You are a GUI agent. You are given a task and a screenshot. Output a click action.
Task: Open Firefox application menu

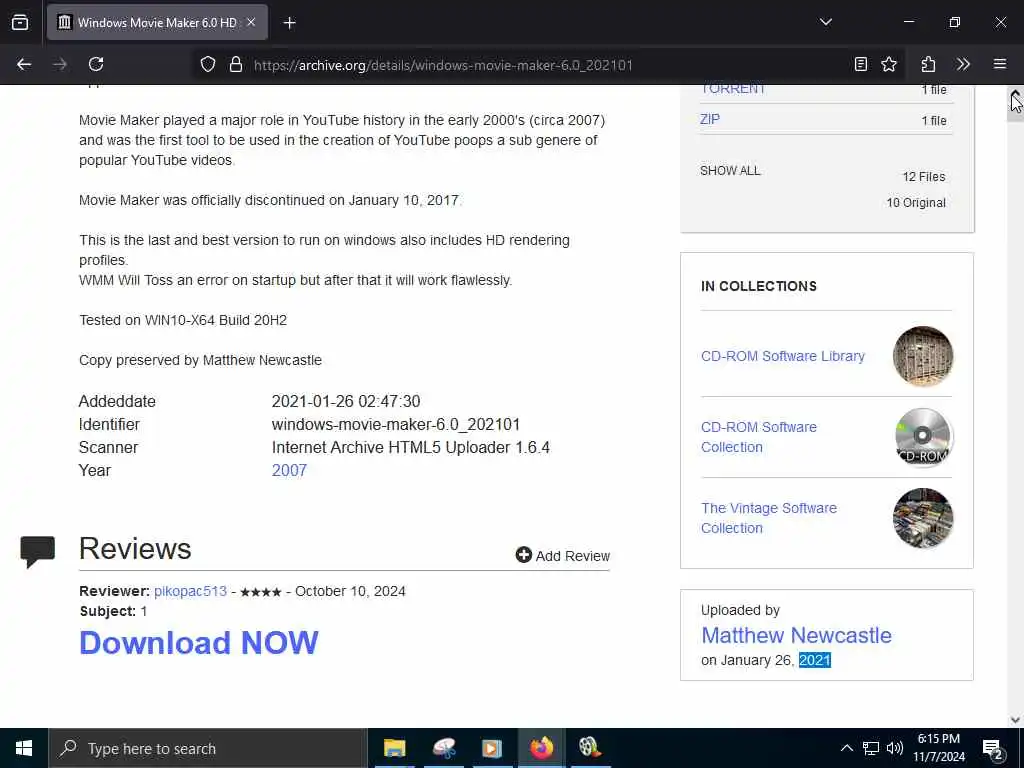(x=1000, y=64)
